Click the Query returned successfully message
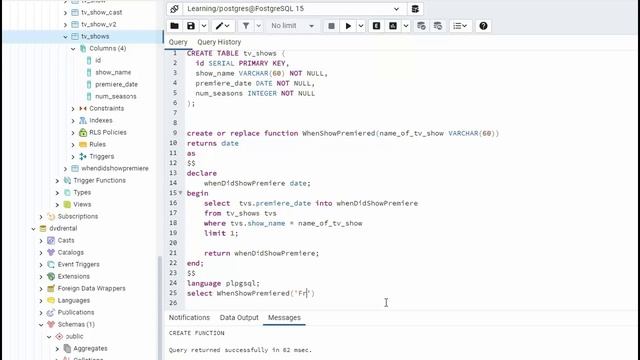640x360 pixels. [x=240, y=350]
